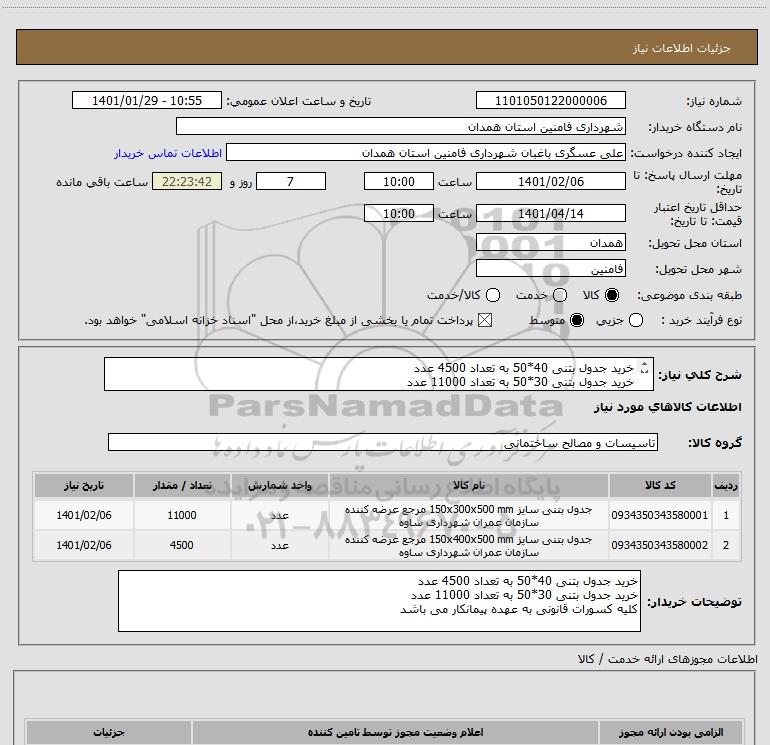Click price validity date 1401/04/14 field
Image resolution: width=770 pixels, height=745 pixels.
pyautogui.click(x=550, y=213)
